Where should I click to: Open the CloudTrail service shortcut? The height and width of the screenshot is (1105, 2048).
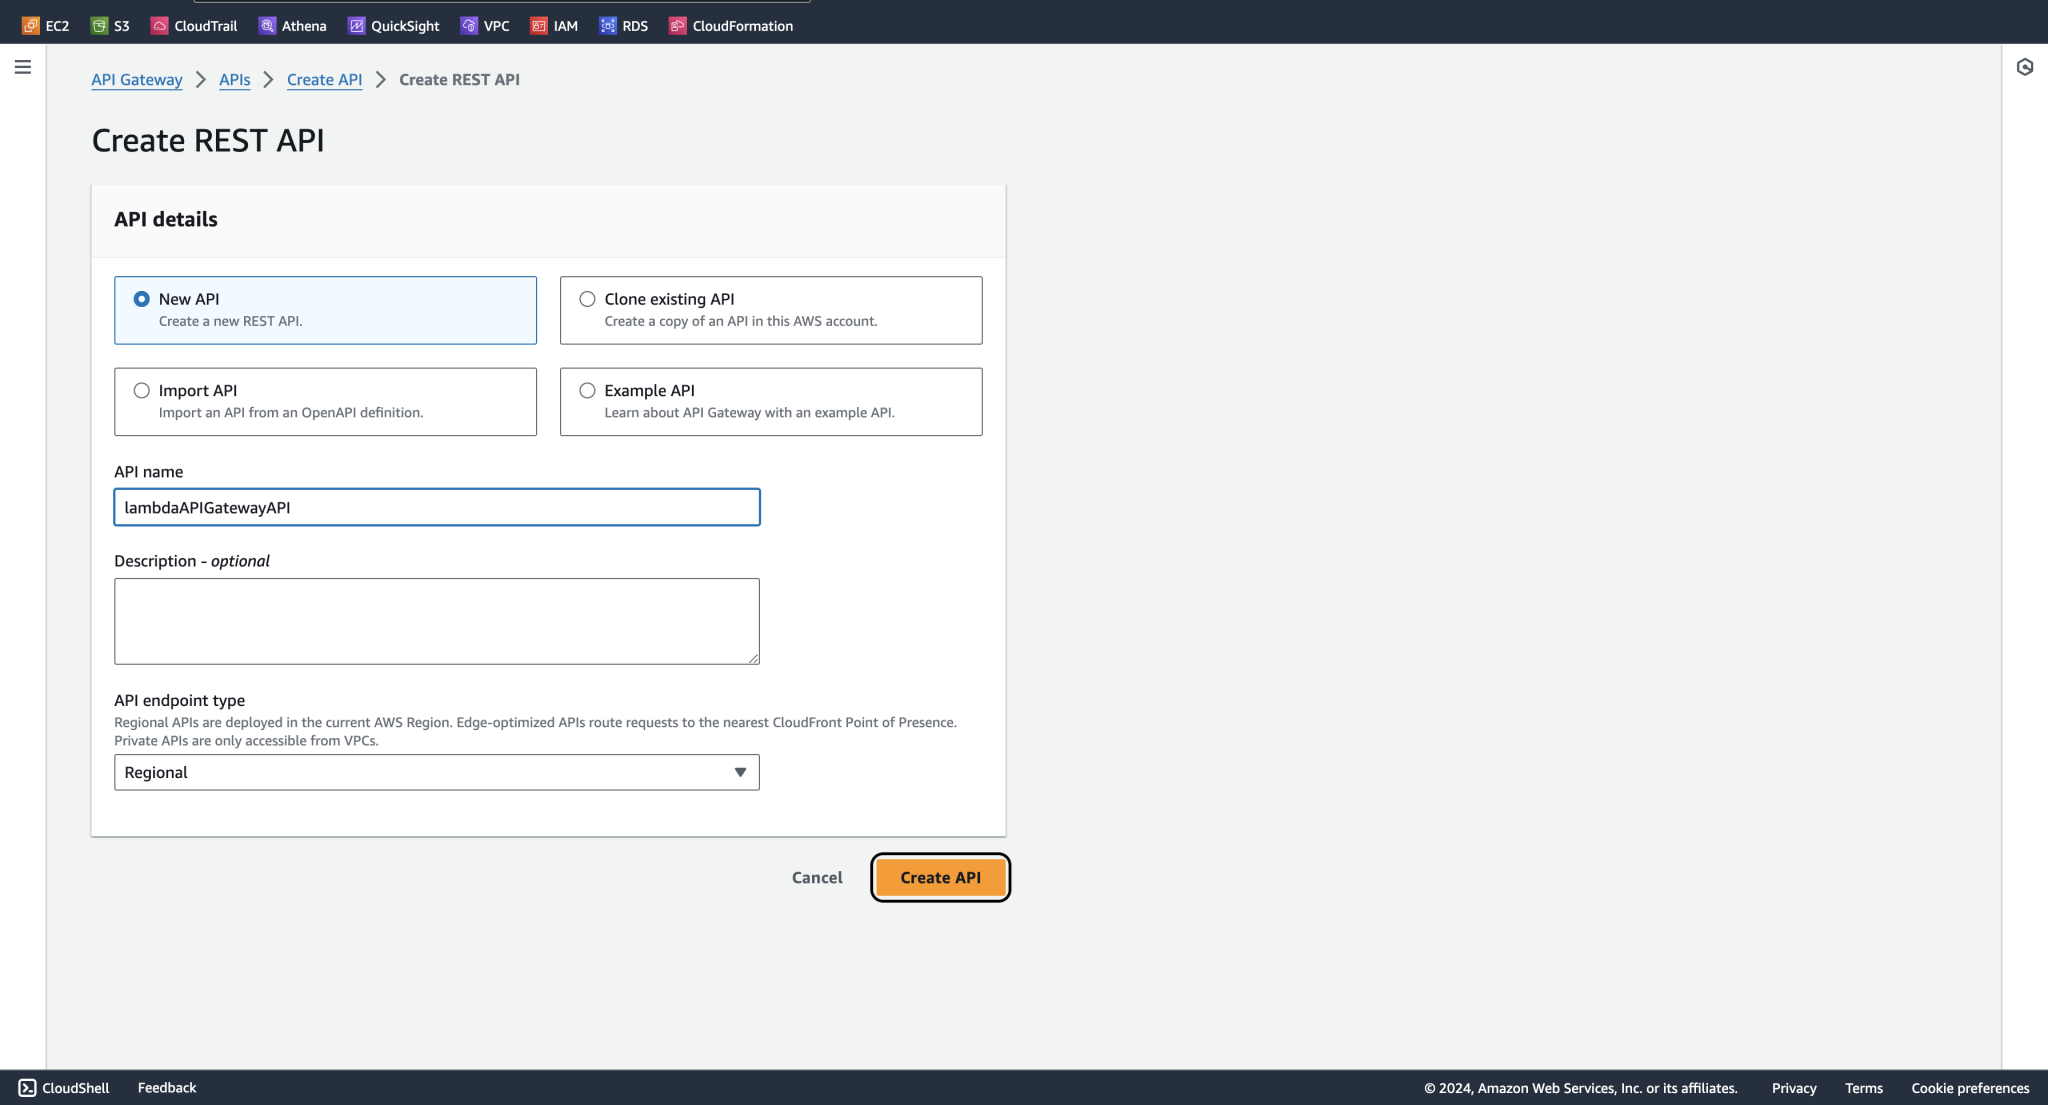click(193, 25)
